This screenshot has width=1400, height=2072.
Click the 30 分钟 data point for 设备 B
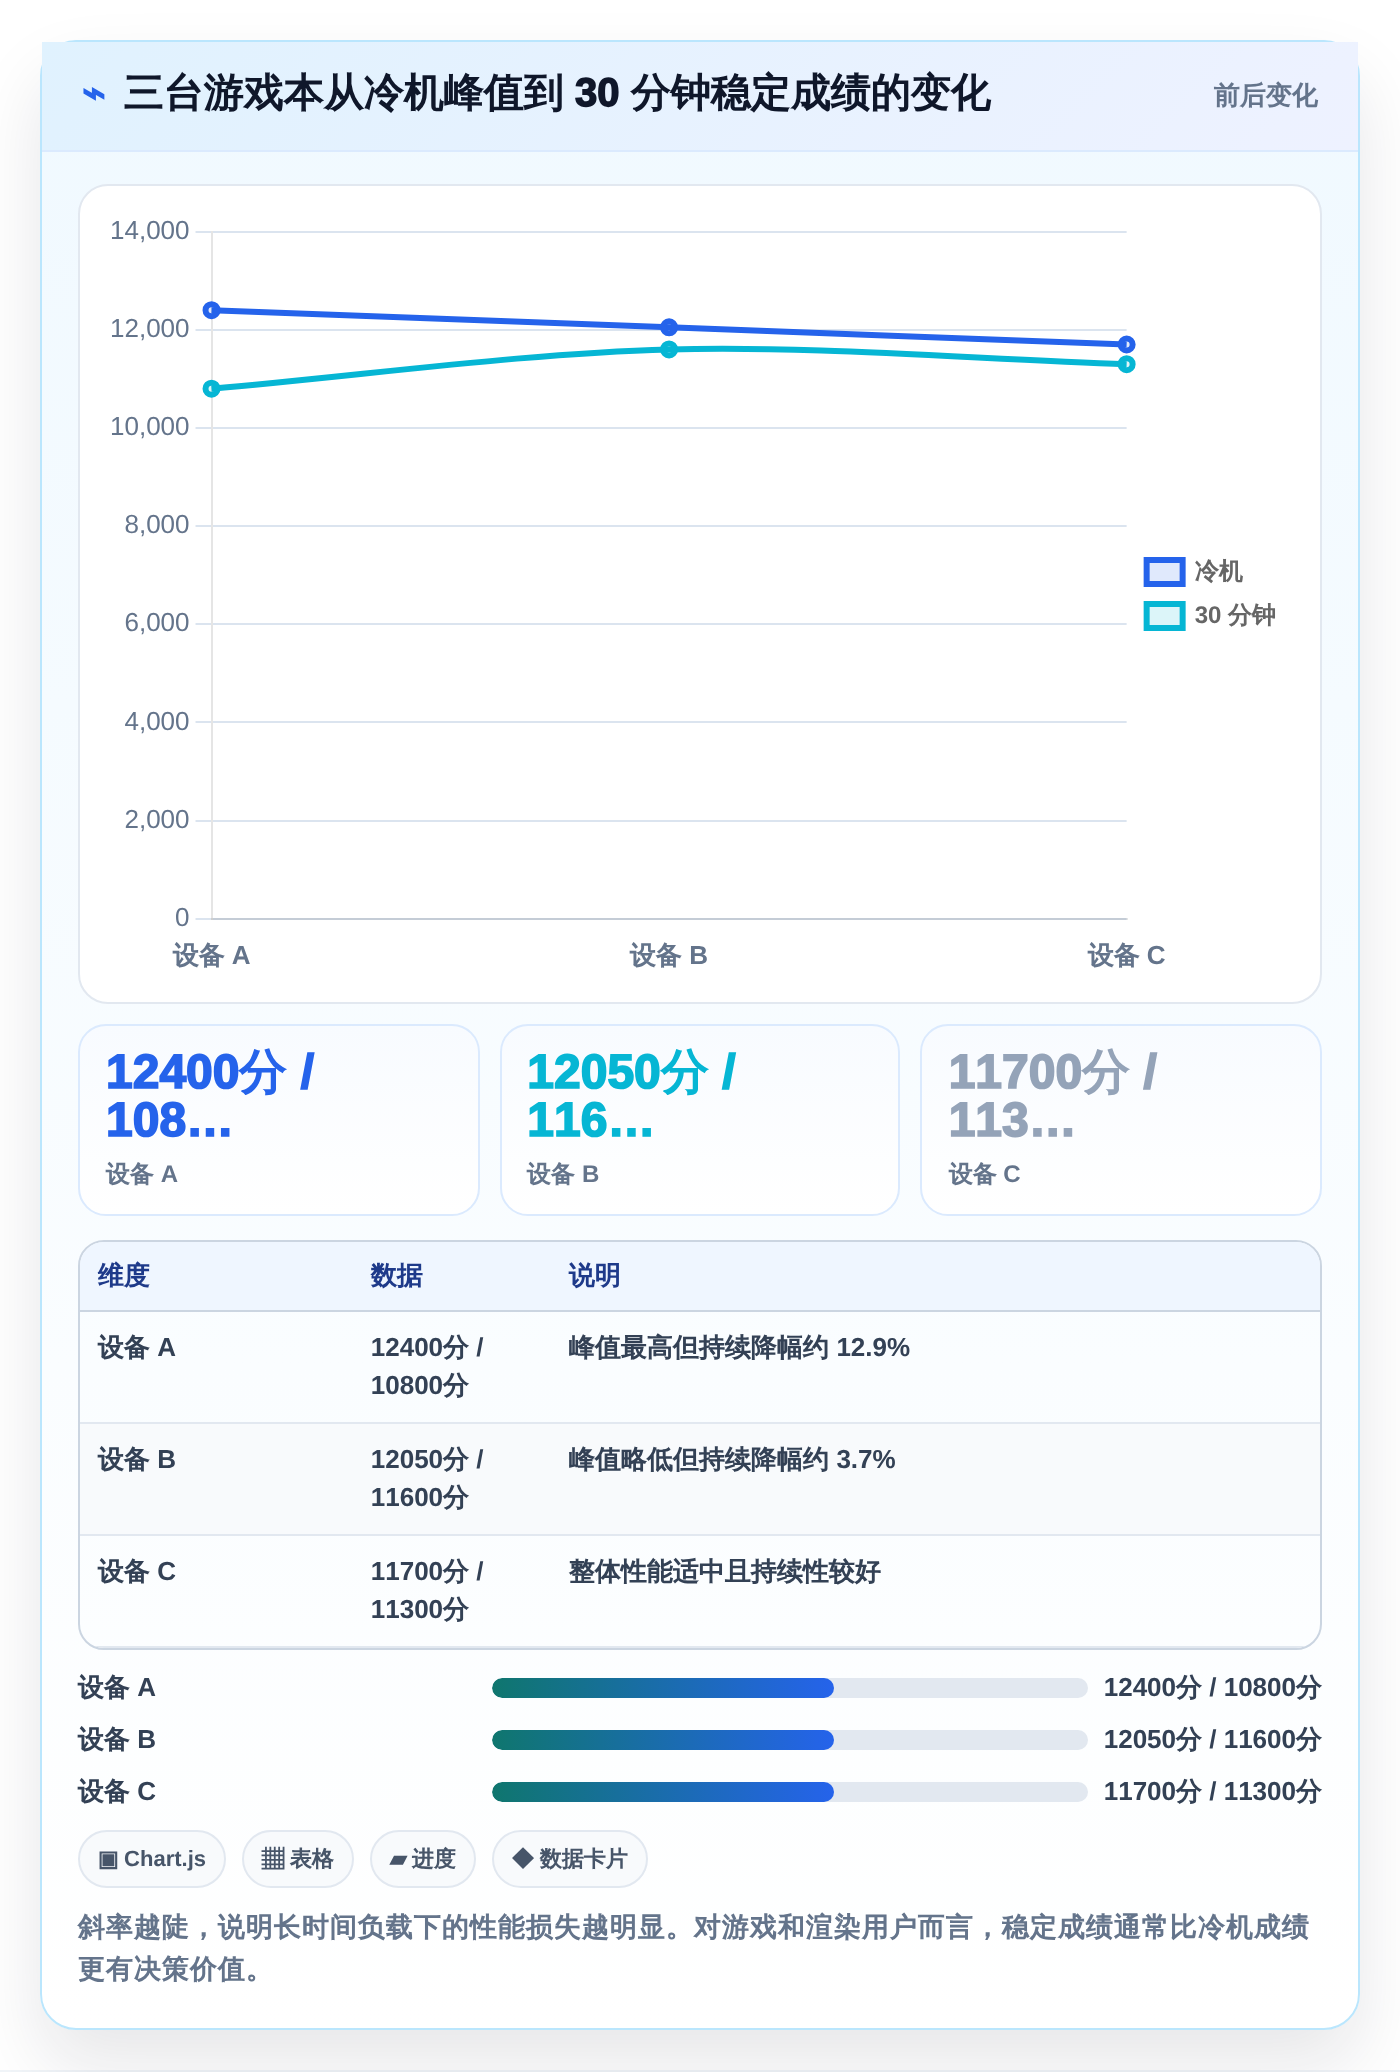tap(669, 349)
